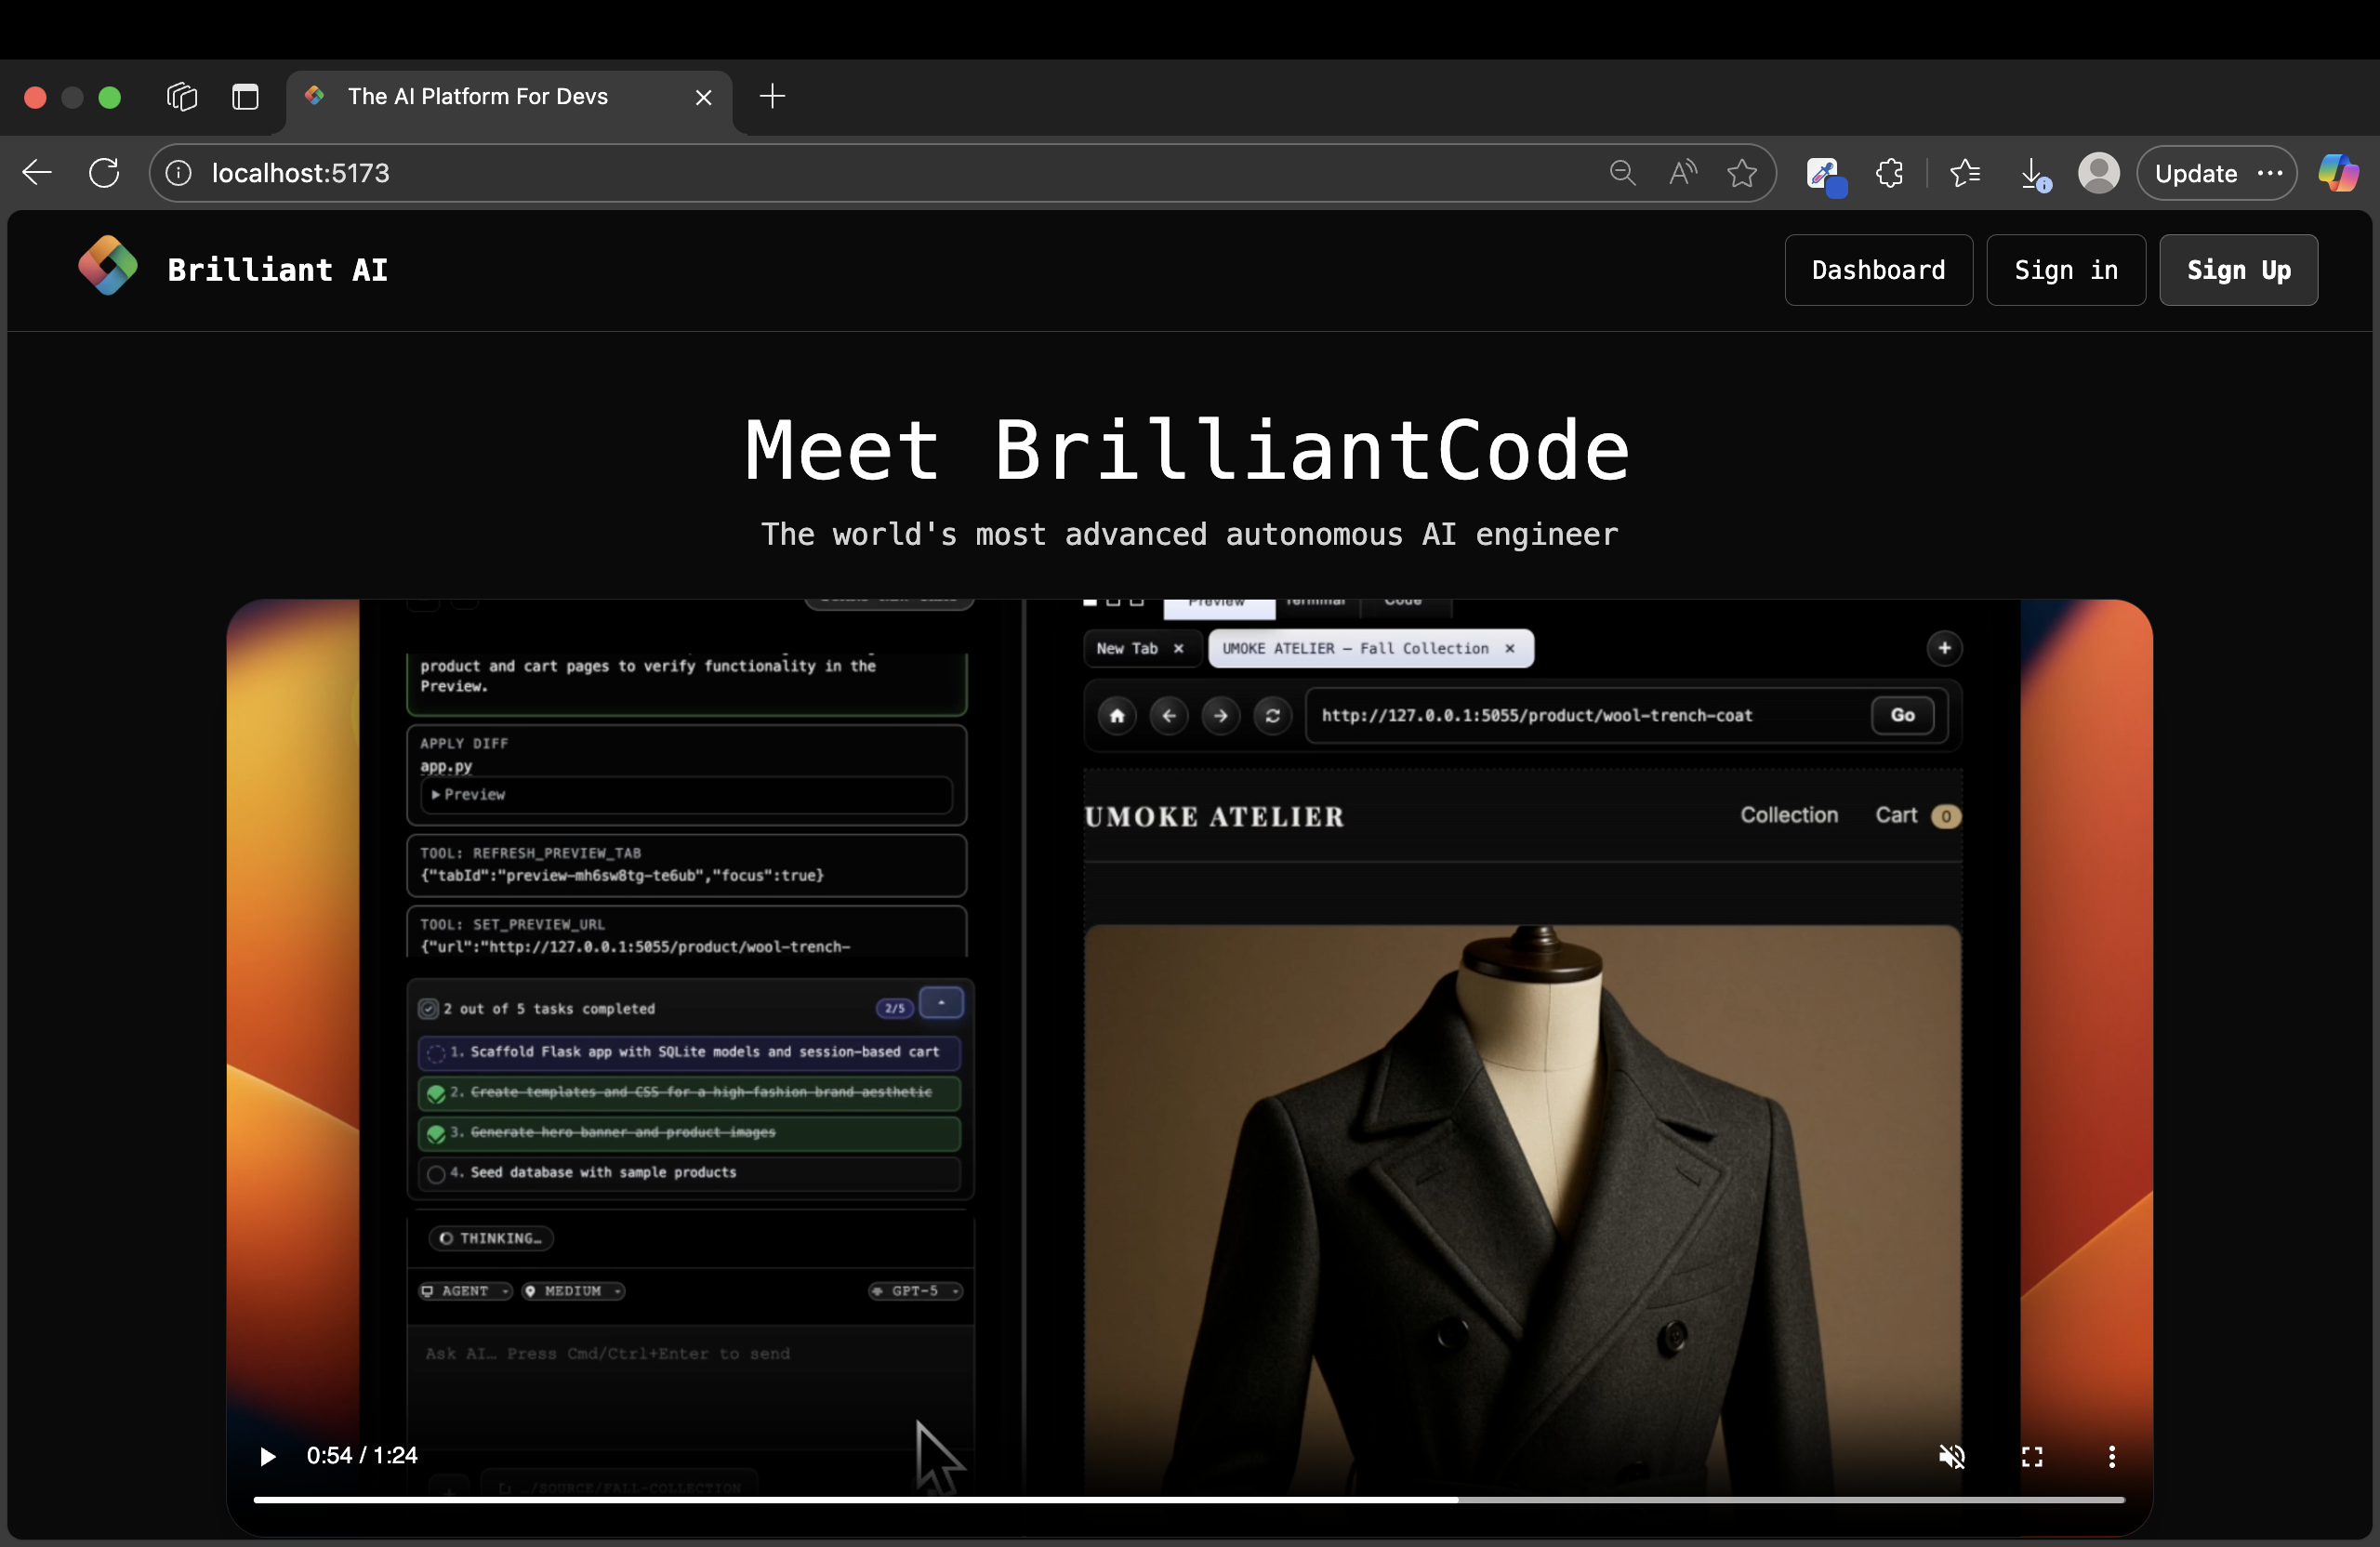The height and width of the screenshot is (1547, 2380).
Task: Click the Sign Up button
Action: click(2239, 269)
